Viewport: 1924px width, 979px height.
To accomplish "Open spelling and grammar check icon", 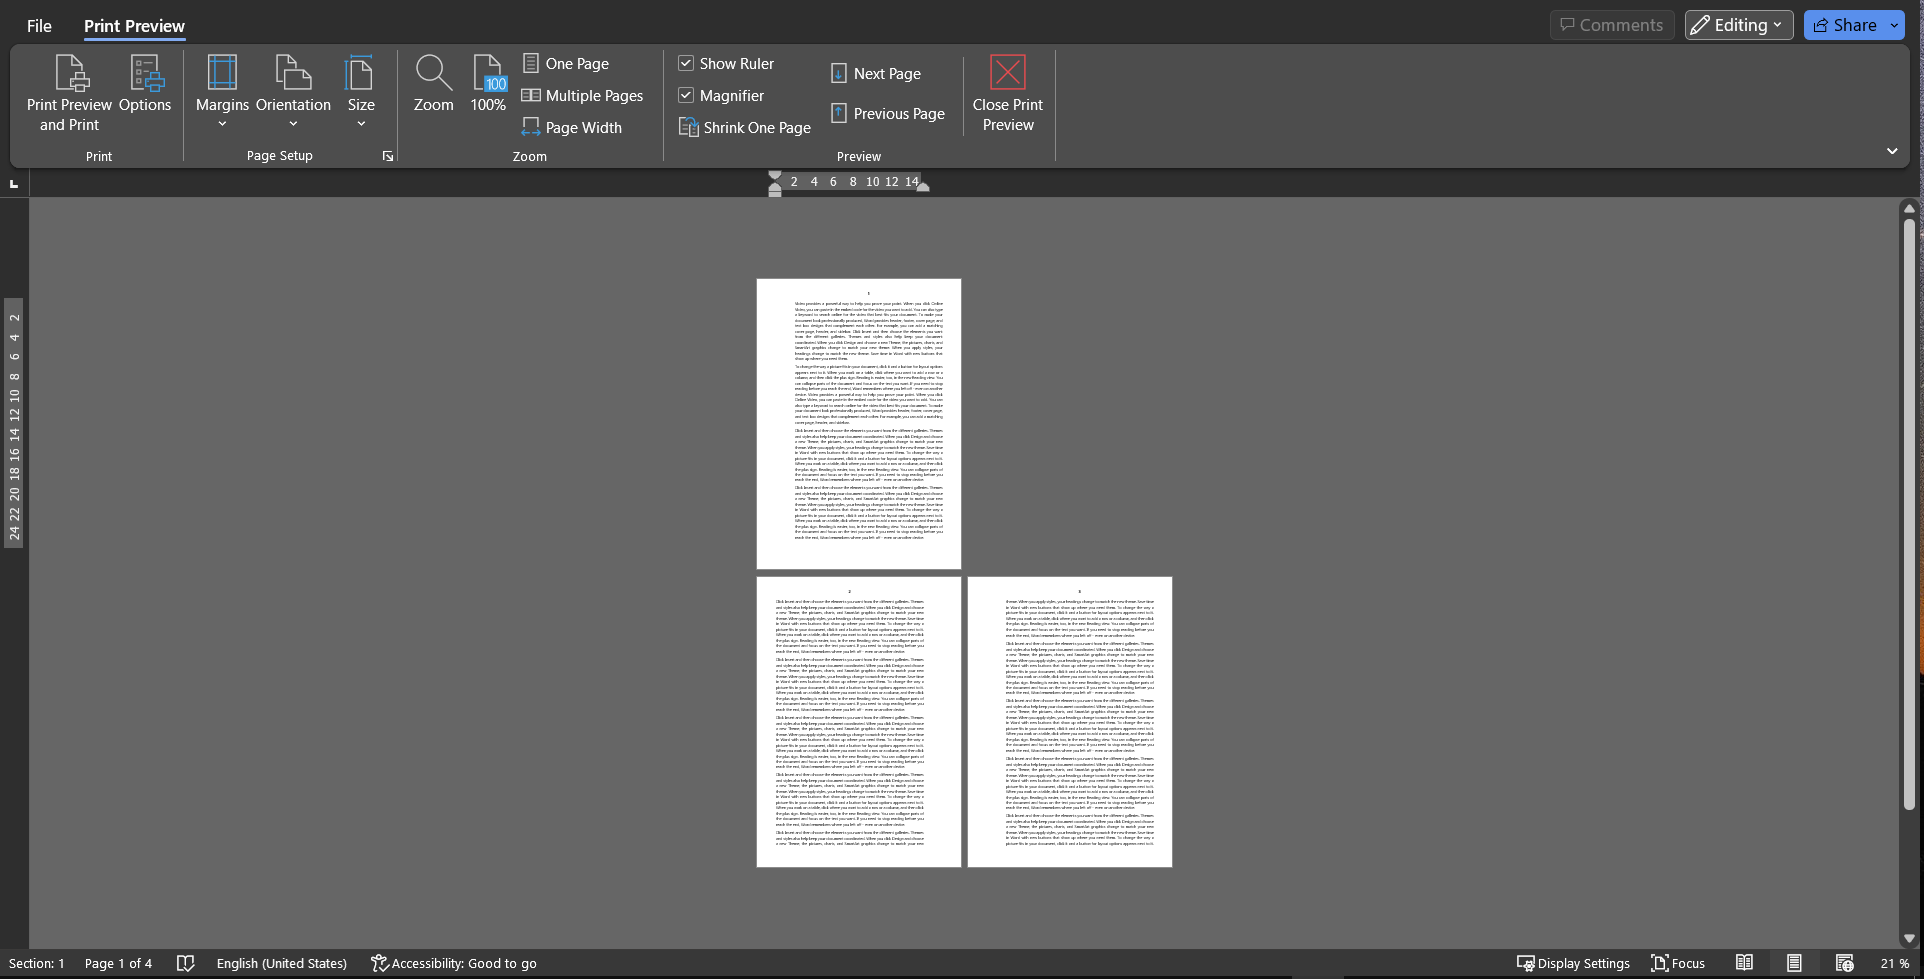I will pyautogui.click(x=185, y=963).
